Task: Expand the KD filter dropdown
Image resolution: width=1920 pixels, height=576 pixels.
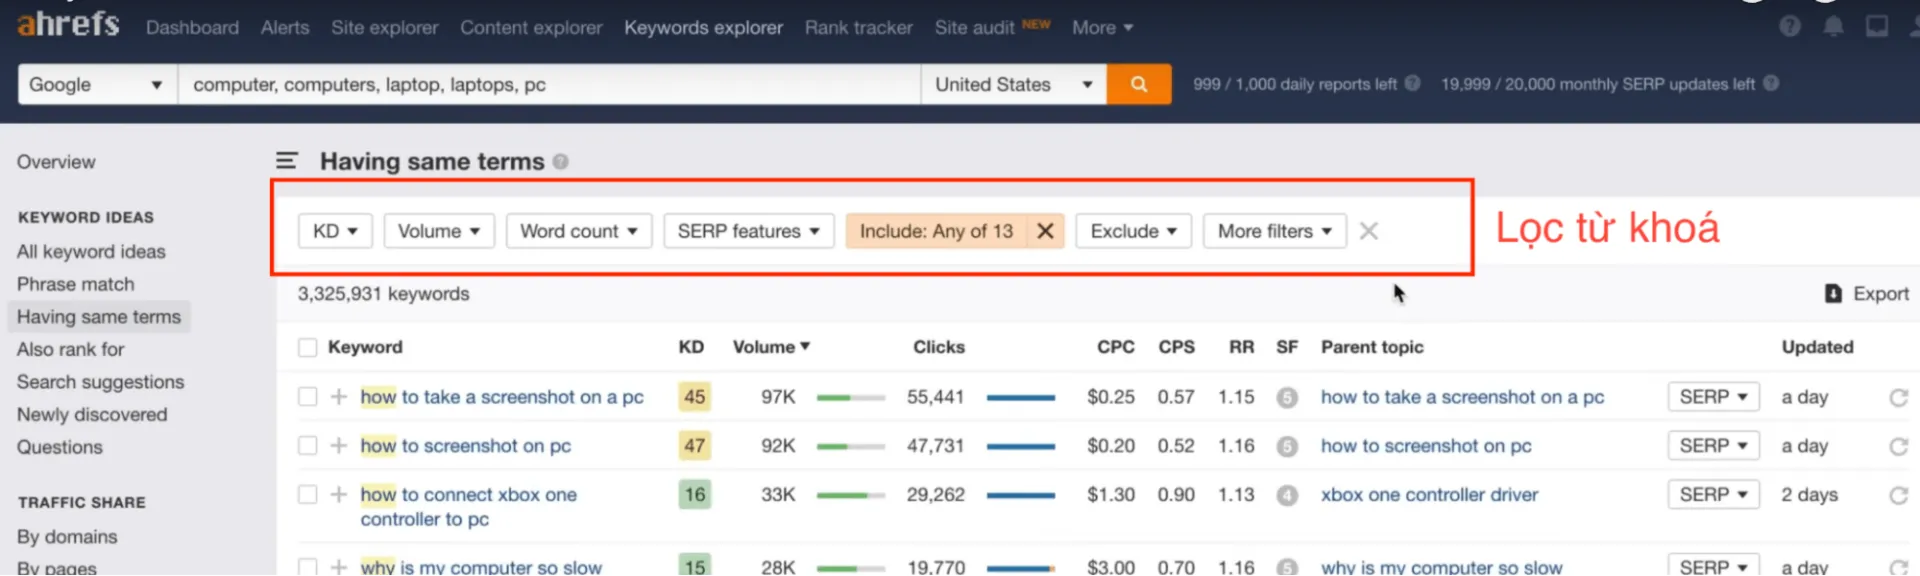Action: tap(335, 231)
